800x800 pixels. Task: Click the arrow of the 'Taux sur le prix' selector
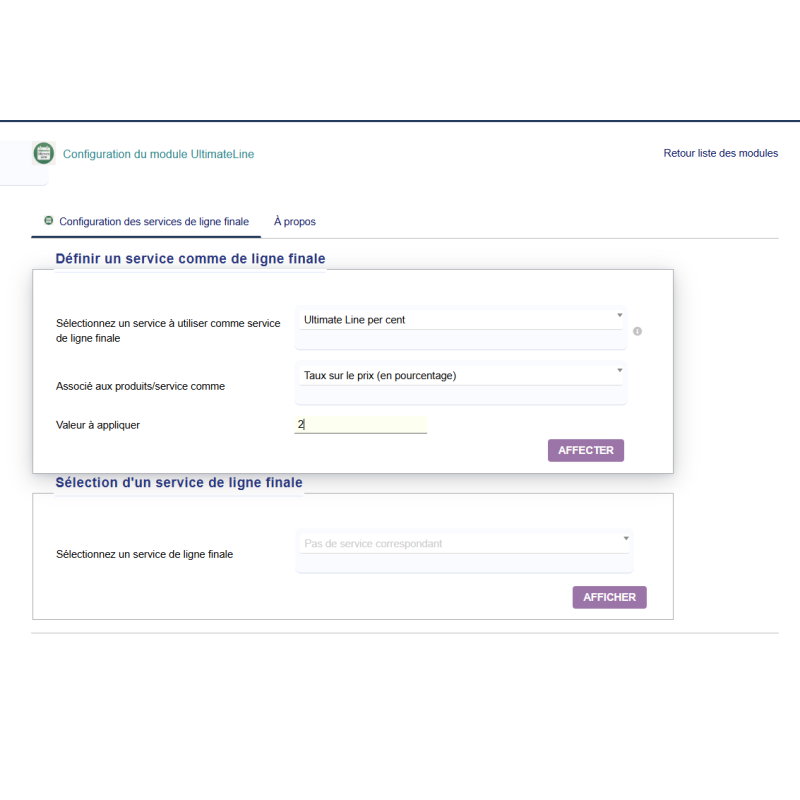point(619,370)
